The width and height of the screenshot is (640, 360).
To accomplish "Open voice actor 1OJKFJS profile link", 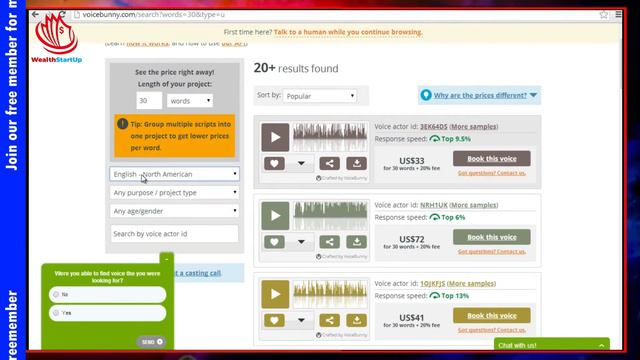I will coord(432,283).
